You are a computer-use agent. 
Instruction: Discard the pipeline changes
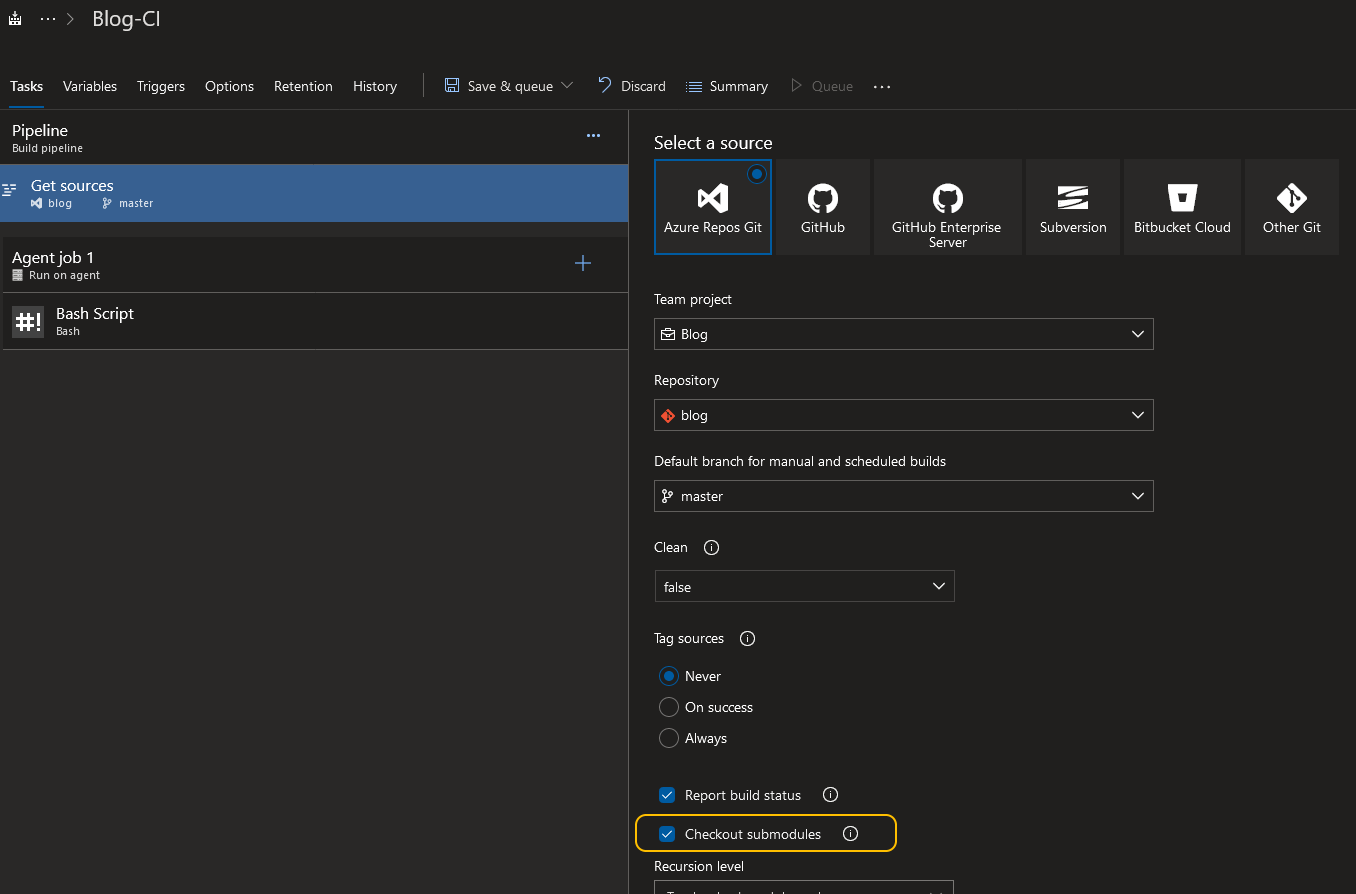631,86
